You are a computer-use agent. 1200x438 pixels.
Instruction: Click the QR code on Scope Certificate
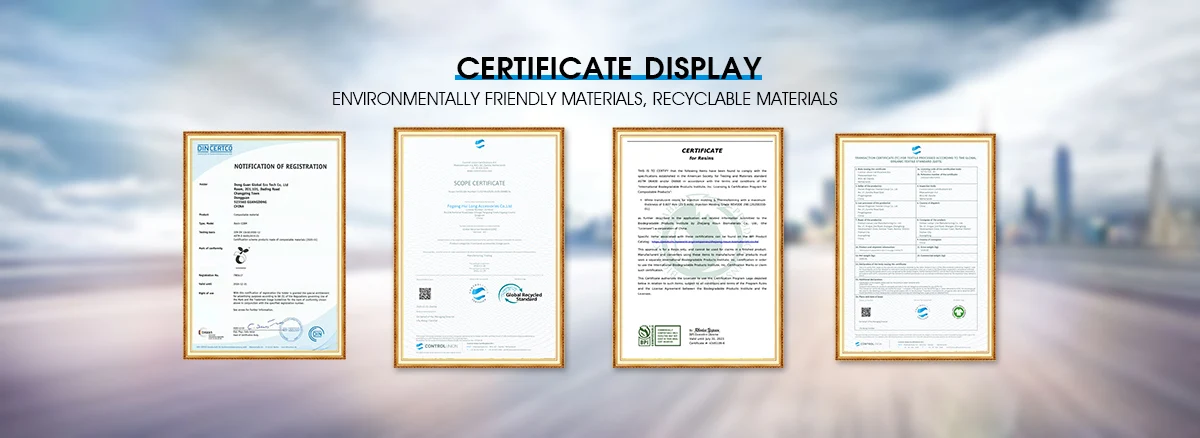[423, 293]
